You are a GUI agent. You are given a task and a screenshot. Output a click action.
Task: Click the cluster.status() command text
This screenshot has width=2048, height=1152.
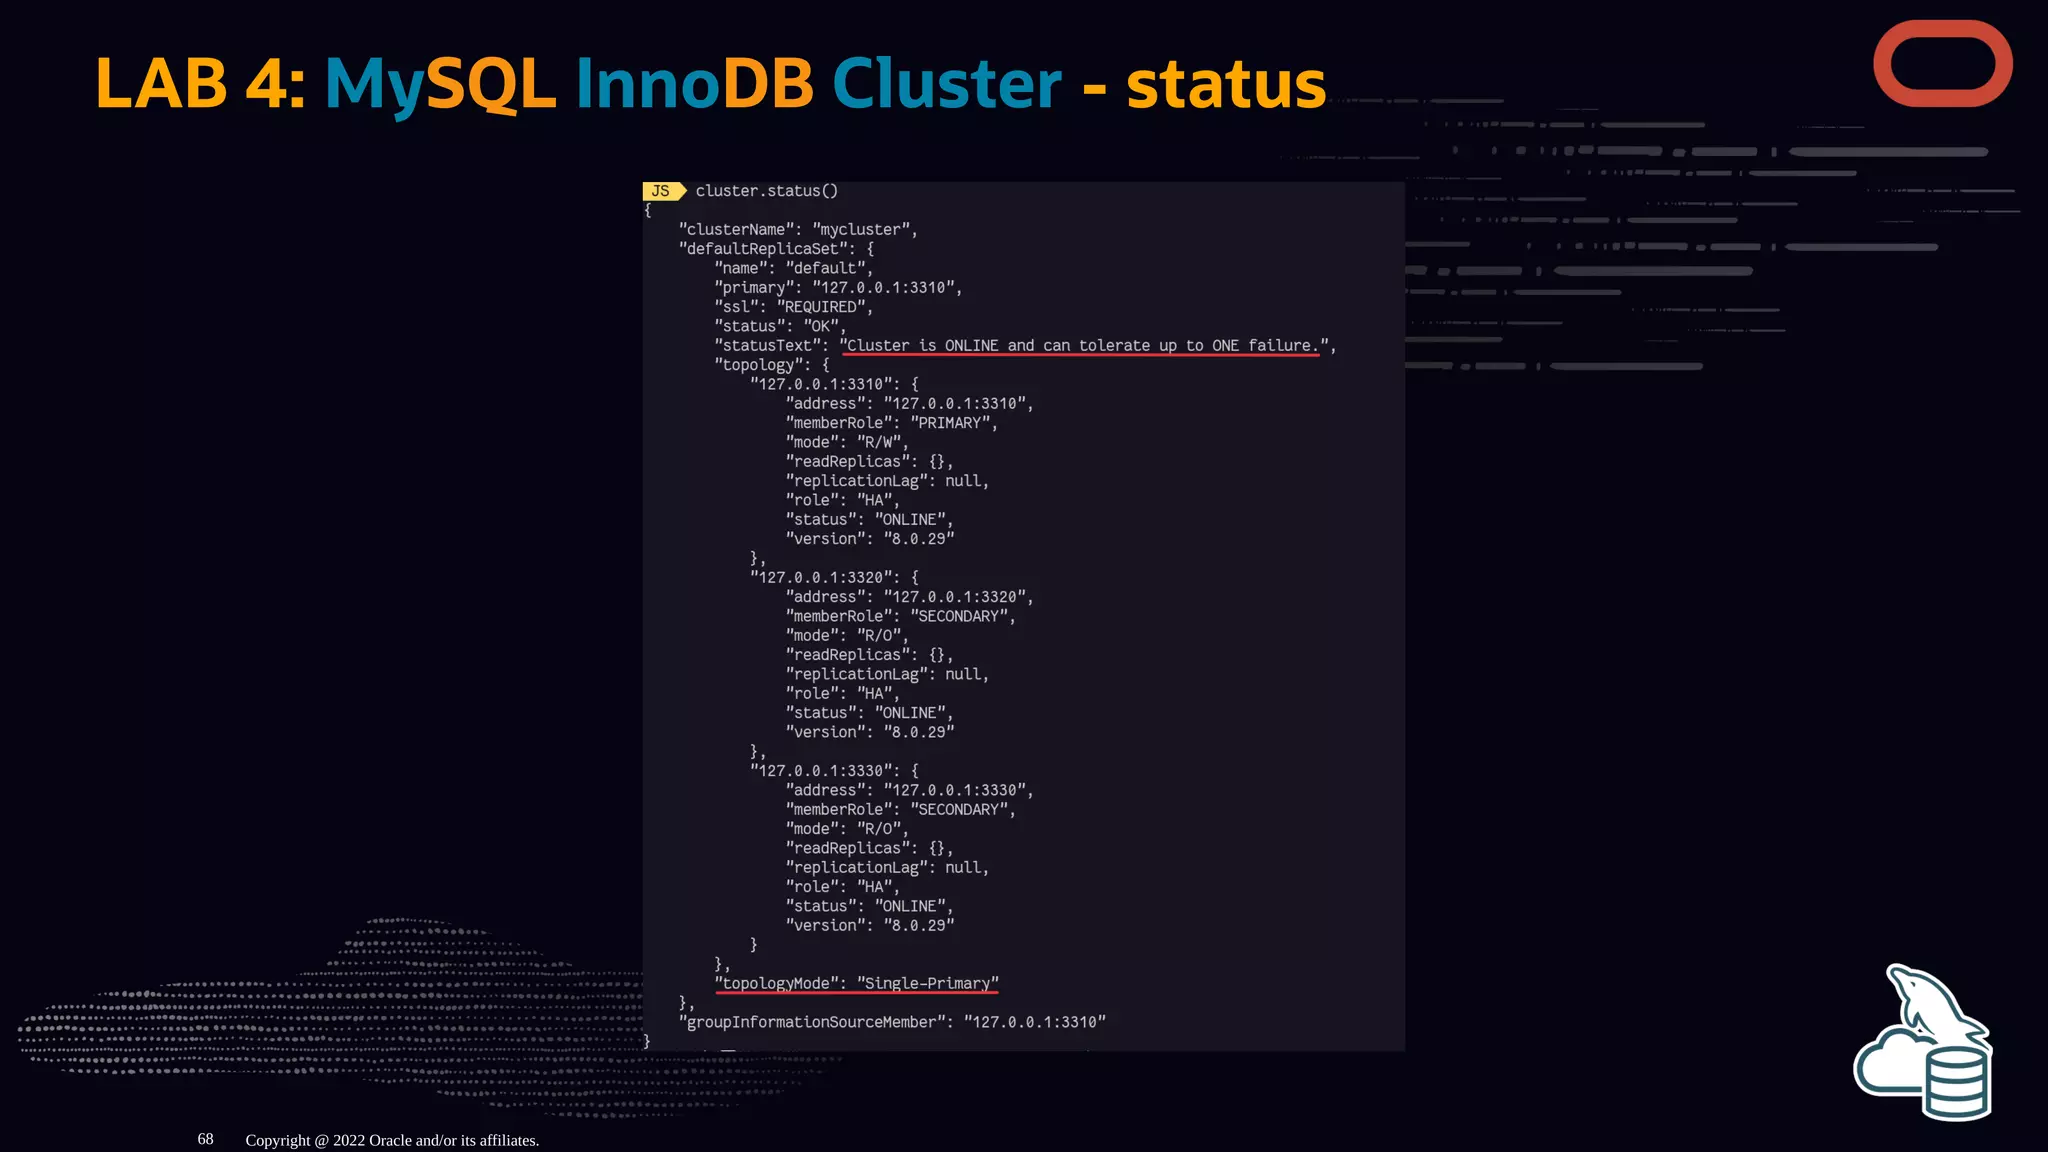(767, 191)
